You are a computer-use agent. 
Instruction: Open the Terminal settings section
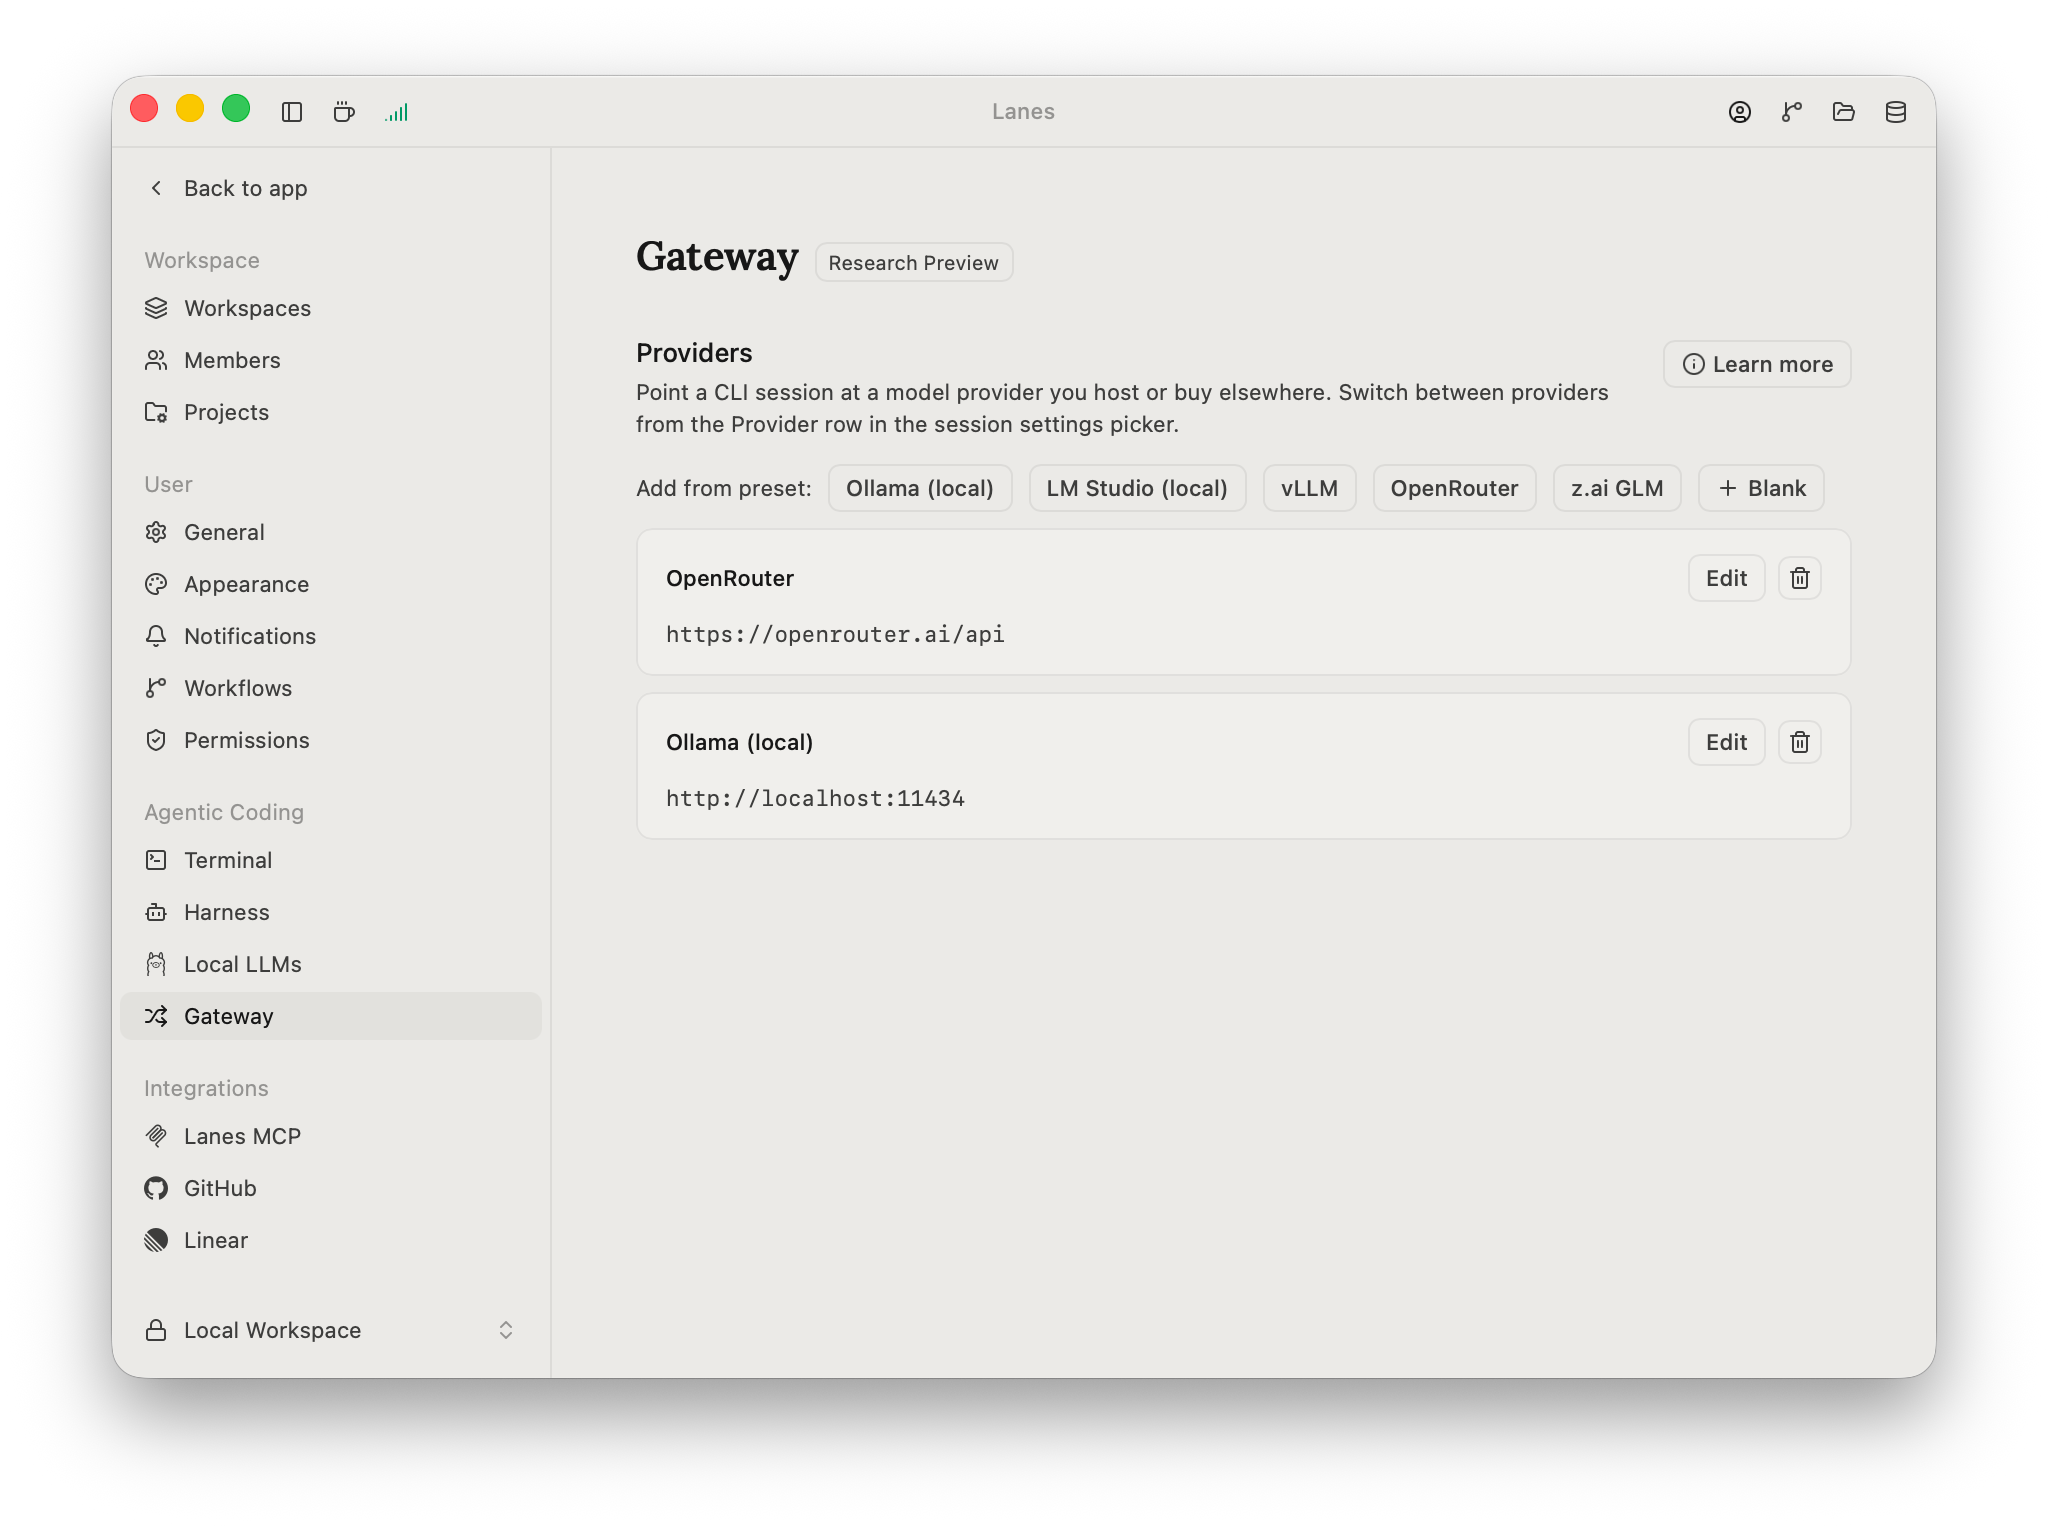(331, 860)
